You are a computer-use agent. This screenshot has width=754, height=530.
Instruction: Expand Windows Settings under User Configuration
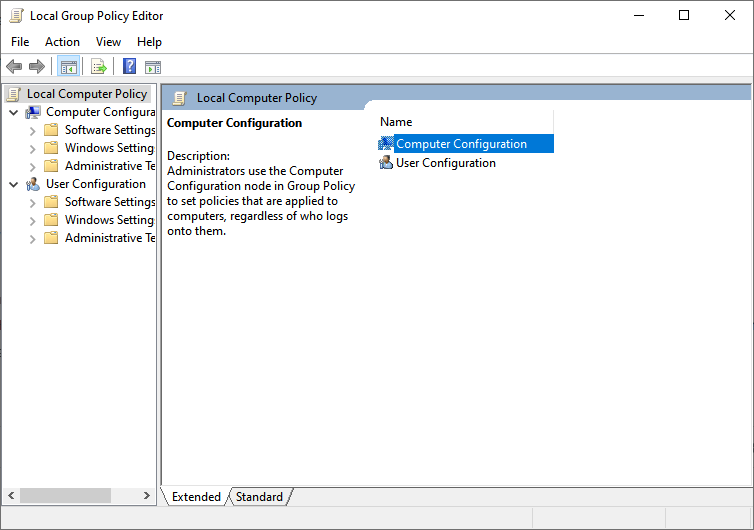point(32,221)
